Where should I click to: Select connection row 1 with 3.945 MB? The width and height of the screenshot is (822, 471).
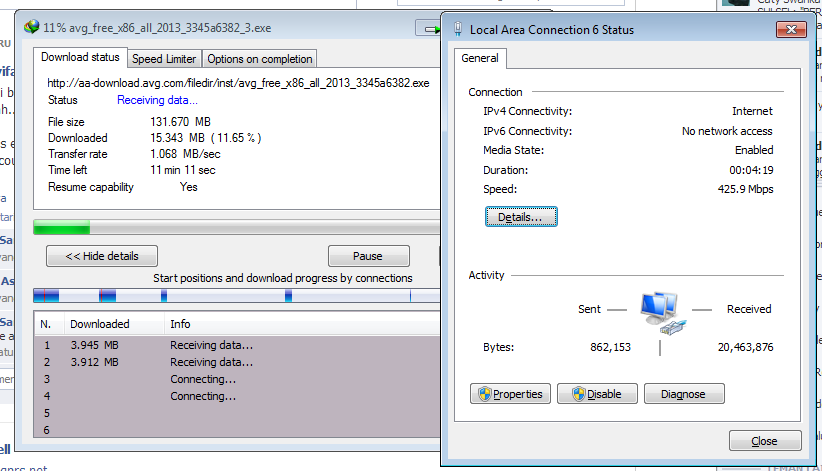point(237,345)
